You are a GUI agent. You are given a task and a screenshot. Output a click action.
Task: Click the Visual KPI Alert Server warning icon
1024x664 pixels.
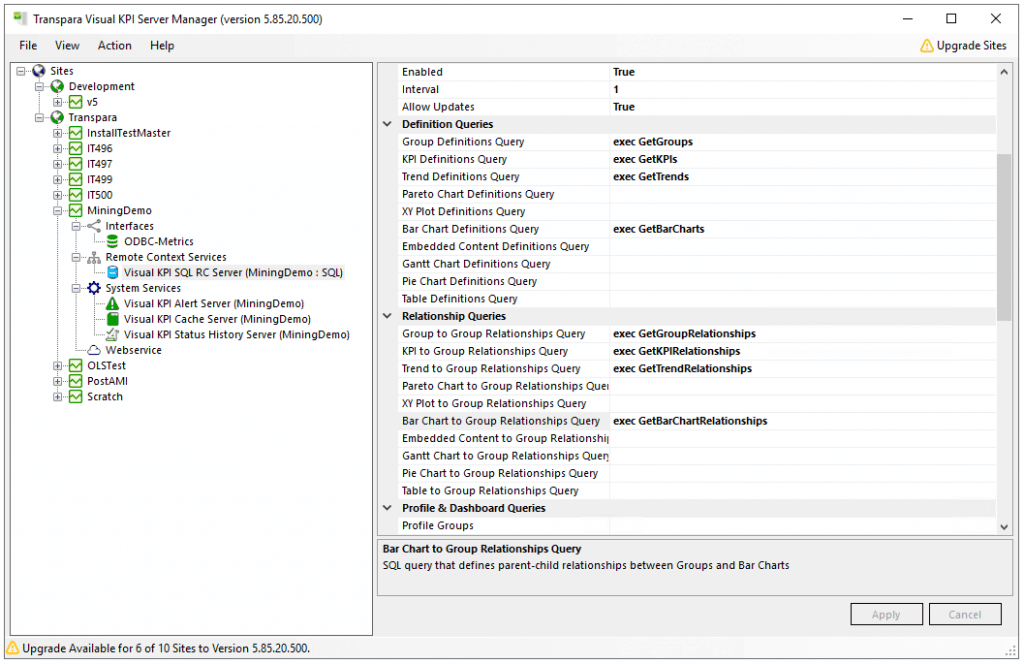pyautogui.click(x=113, y=304)
